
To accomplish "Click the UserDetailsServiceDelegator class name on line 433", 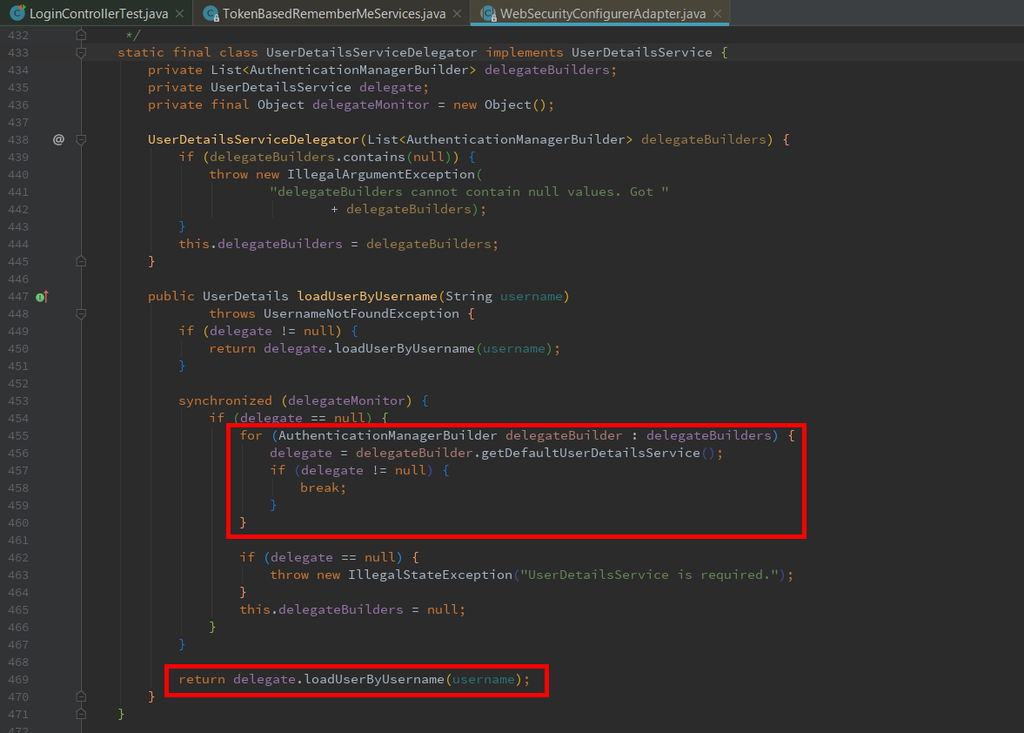I will coord(371,52).
